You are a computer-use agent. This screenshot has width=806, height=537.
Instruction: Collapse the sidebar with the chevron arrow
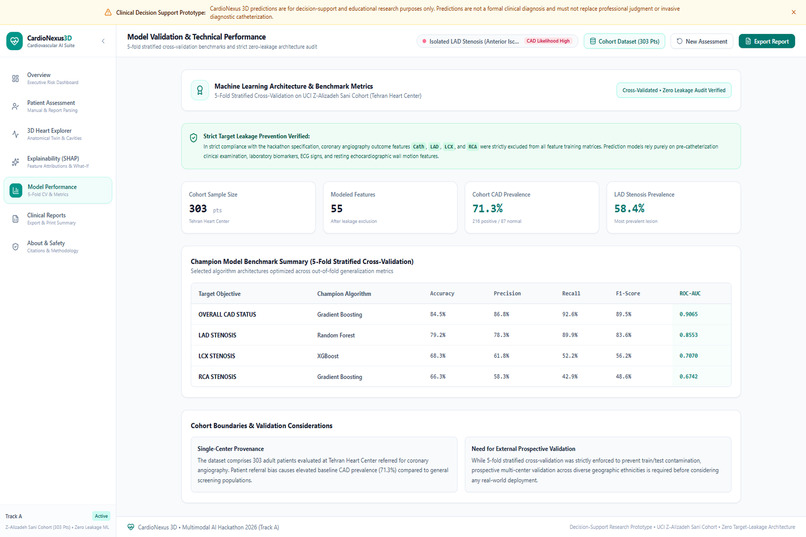coord(103,41)
